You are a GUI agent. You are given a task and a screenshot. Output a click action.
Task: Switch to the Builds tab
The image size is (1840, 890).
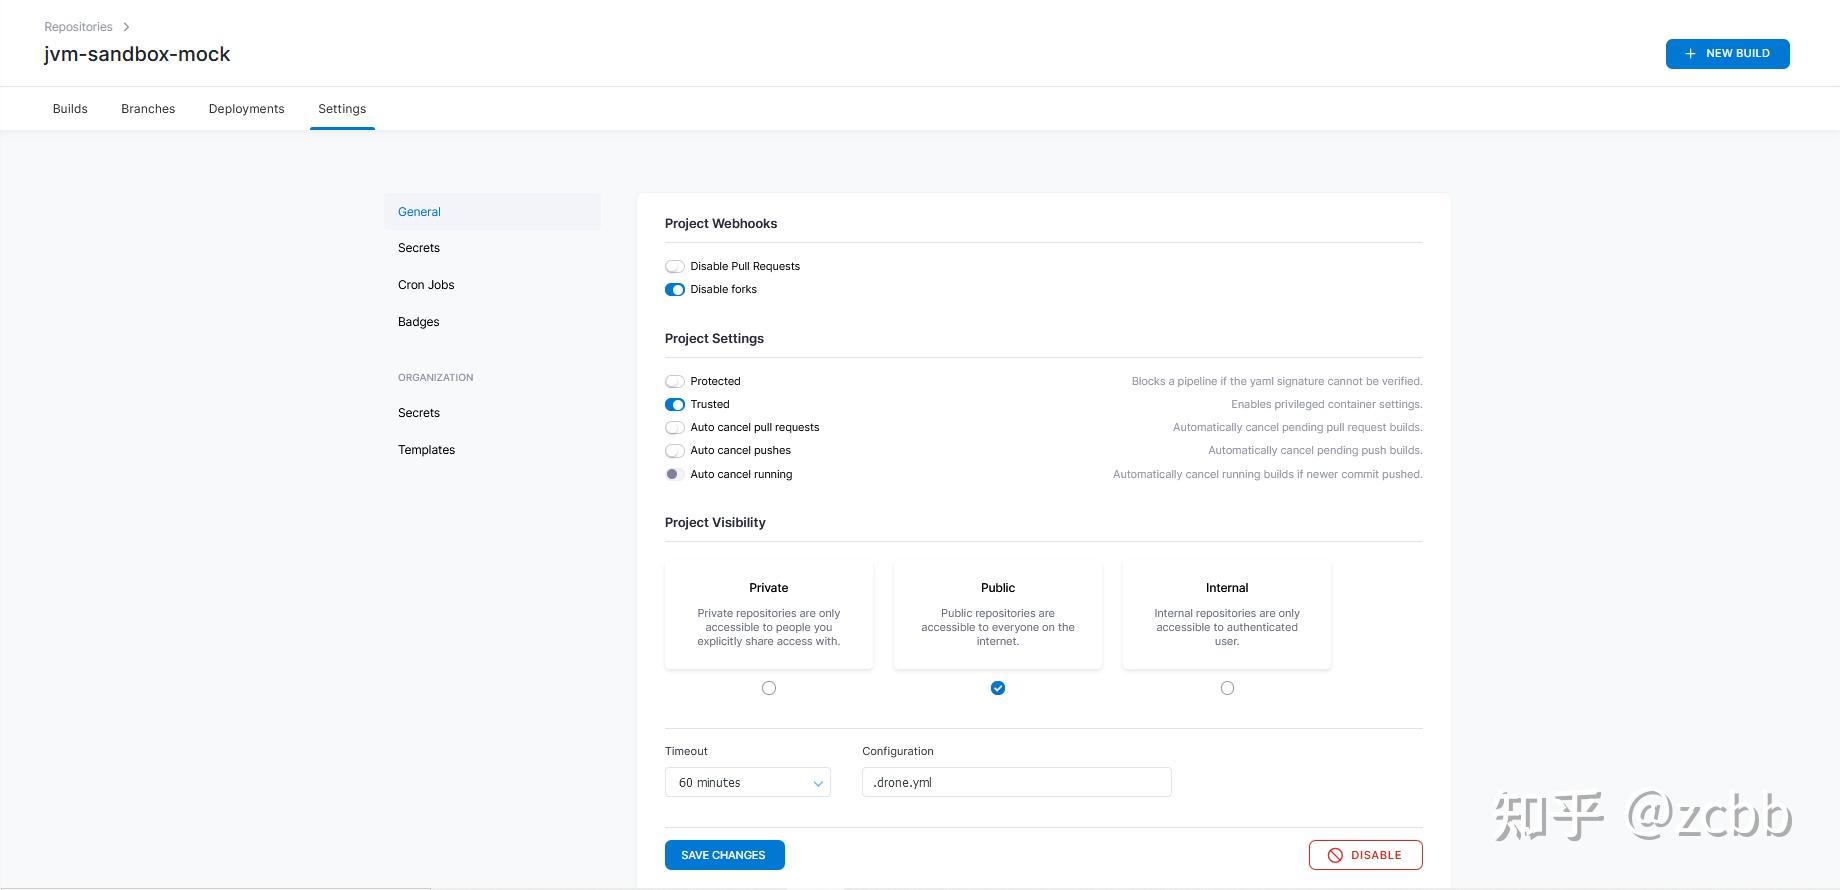[70, 109]
